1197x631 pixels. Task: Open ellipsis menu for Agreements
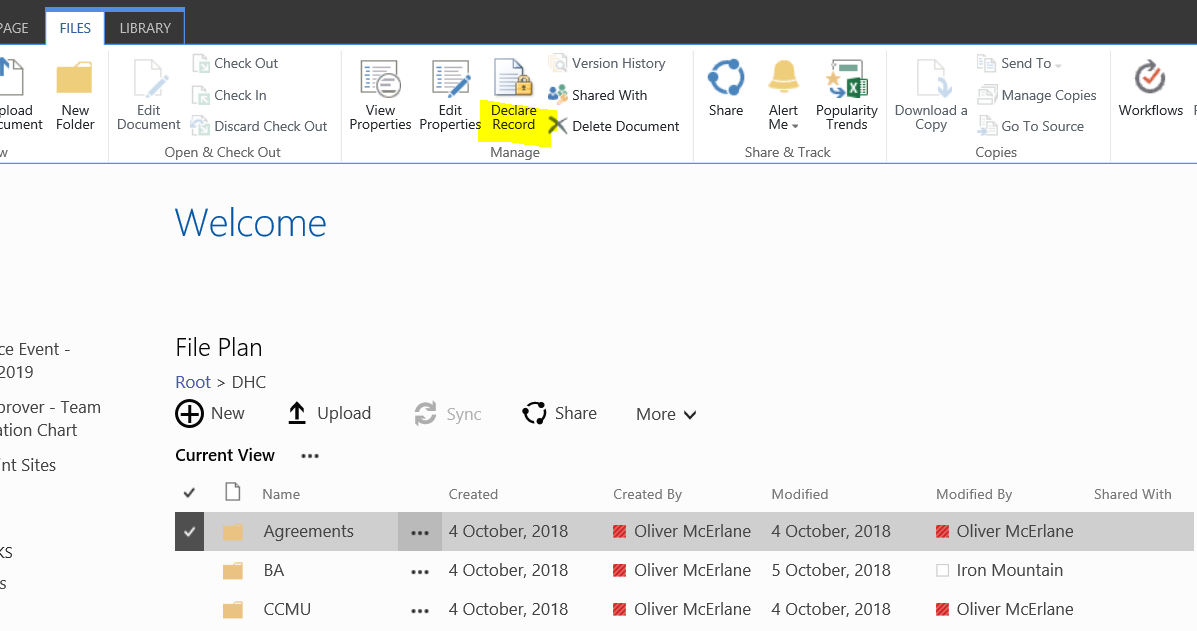click(420, 533)
